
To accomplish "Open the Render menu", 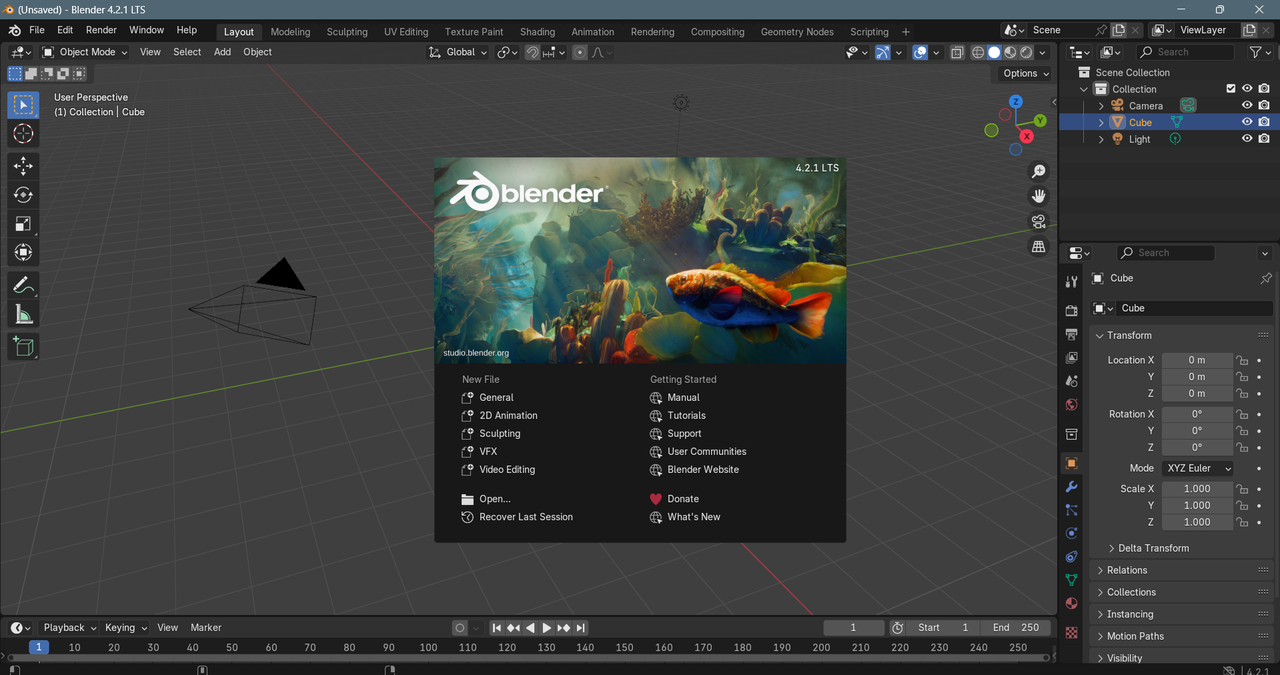I will tap(101, 30).
